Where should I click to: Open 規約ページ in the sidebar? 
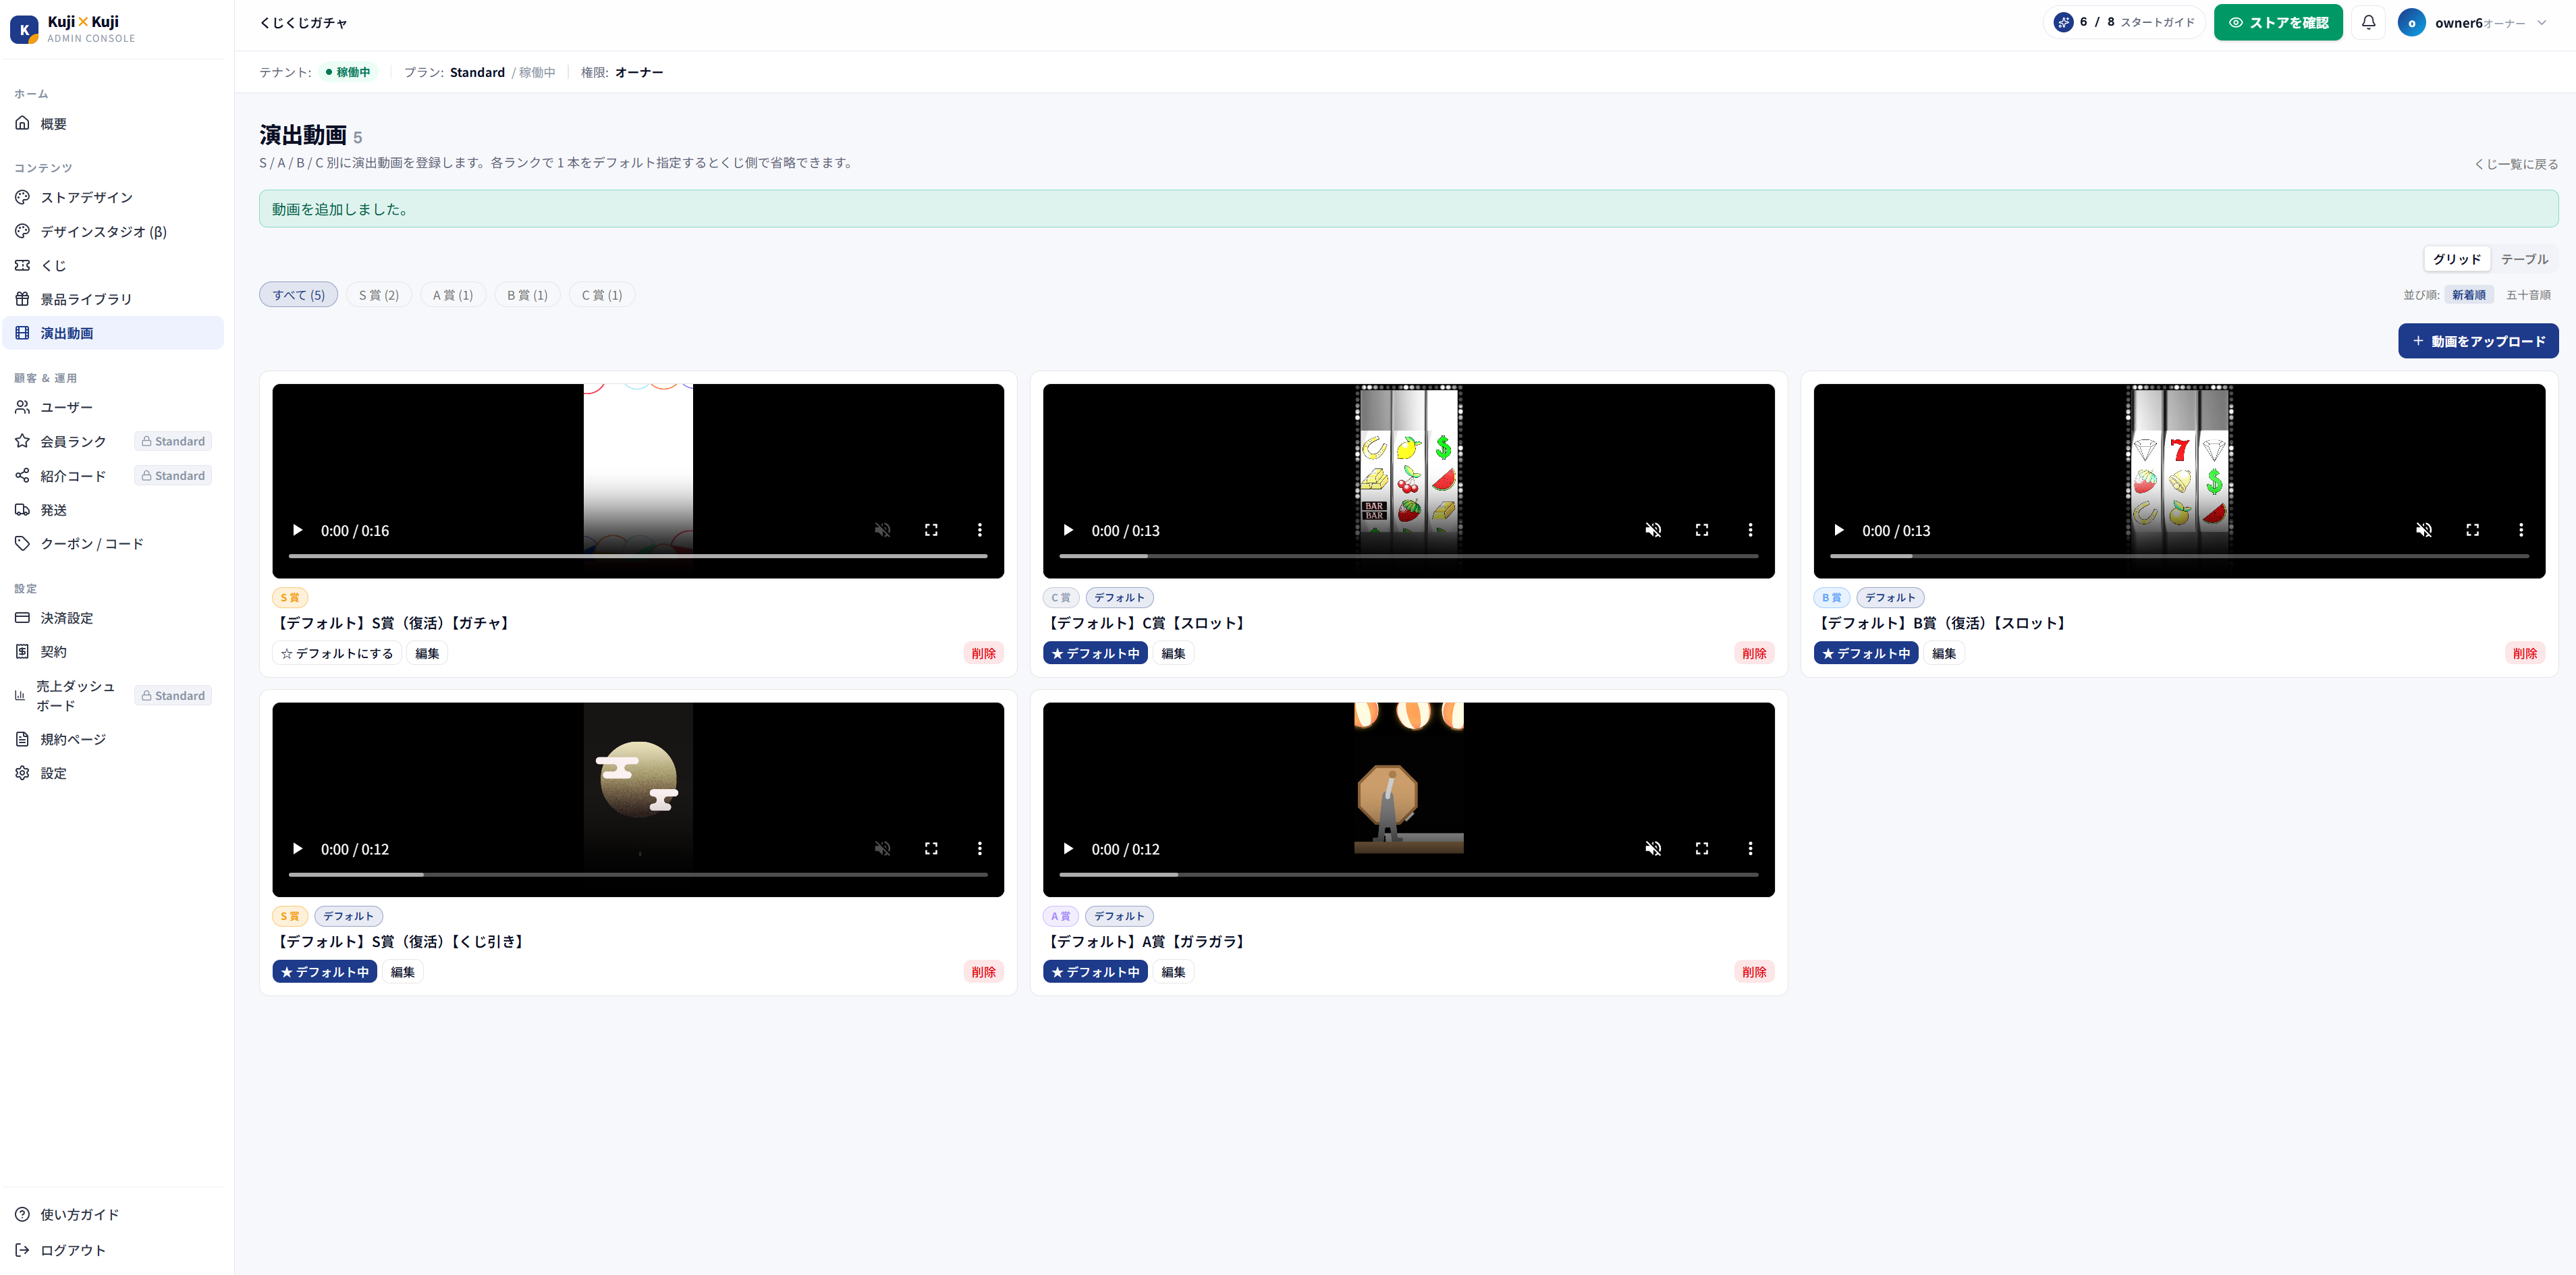pyautogui.click(x=113, y=740)
